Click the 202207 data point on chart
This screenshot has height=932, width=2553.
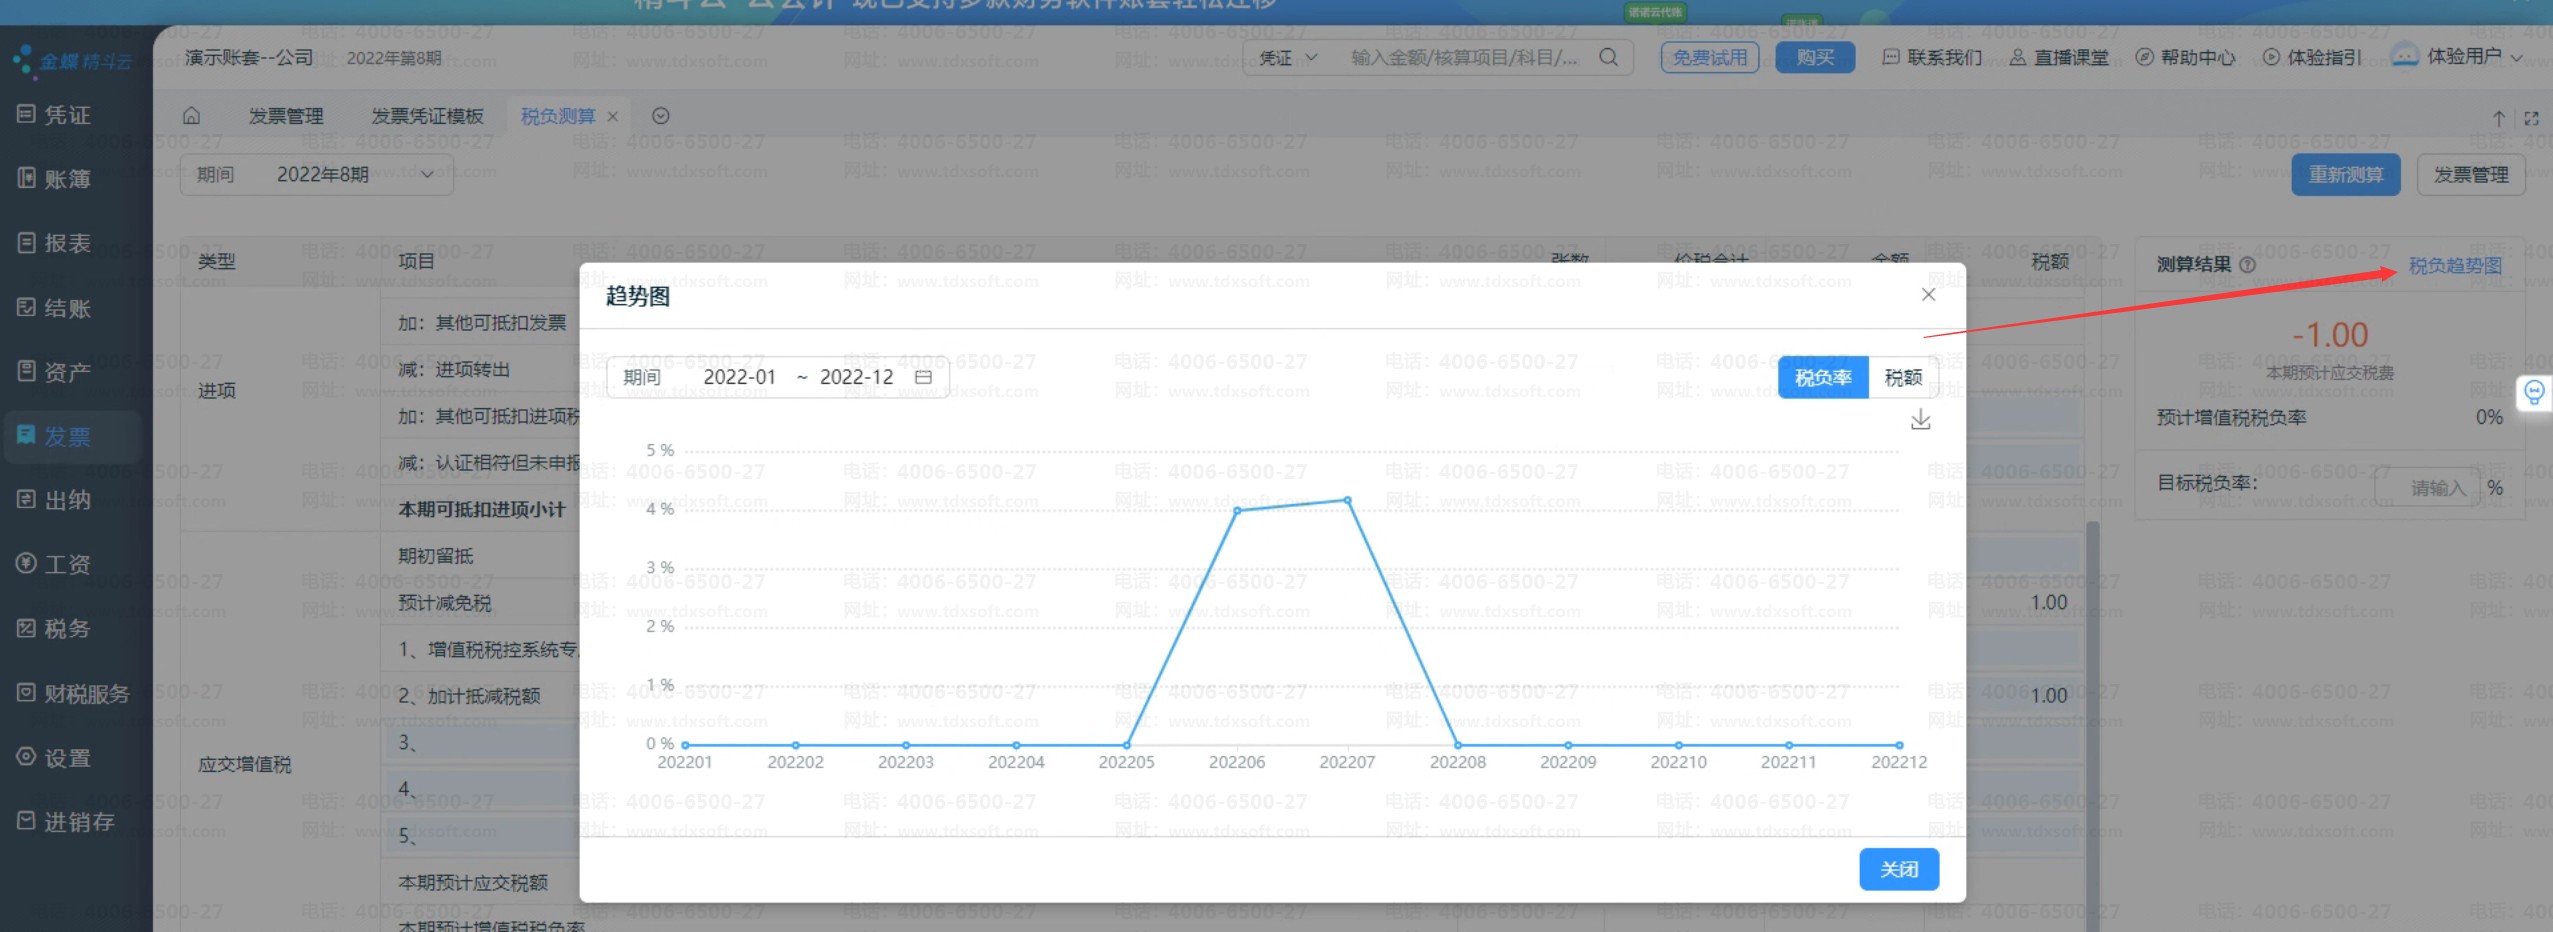pyautogui.click(x=1347, y=500)
